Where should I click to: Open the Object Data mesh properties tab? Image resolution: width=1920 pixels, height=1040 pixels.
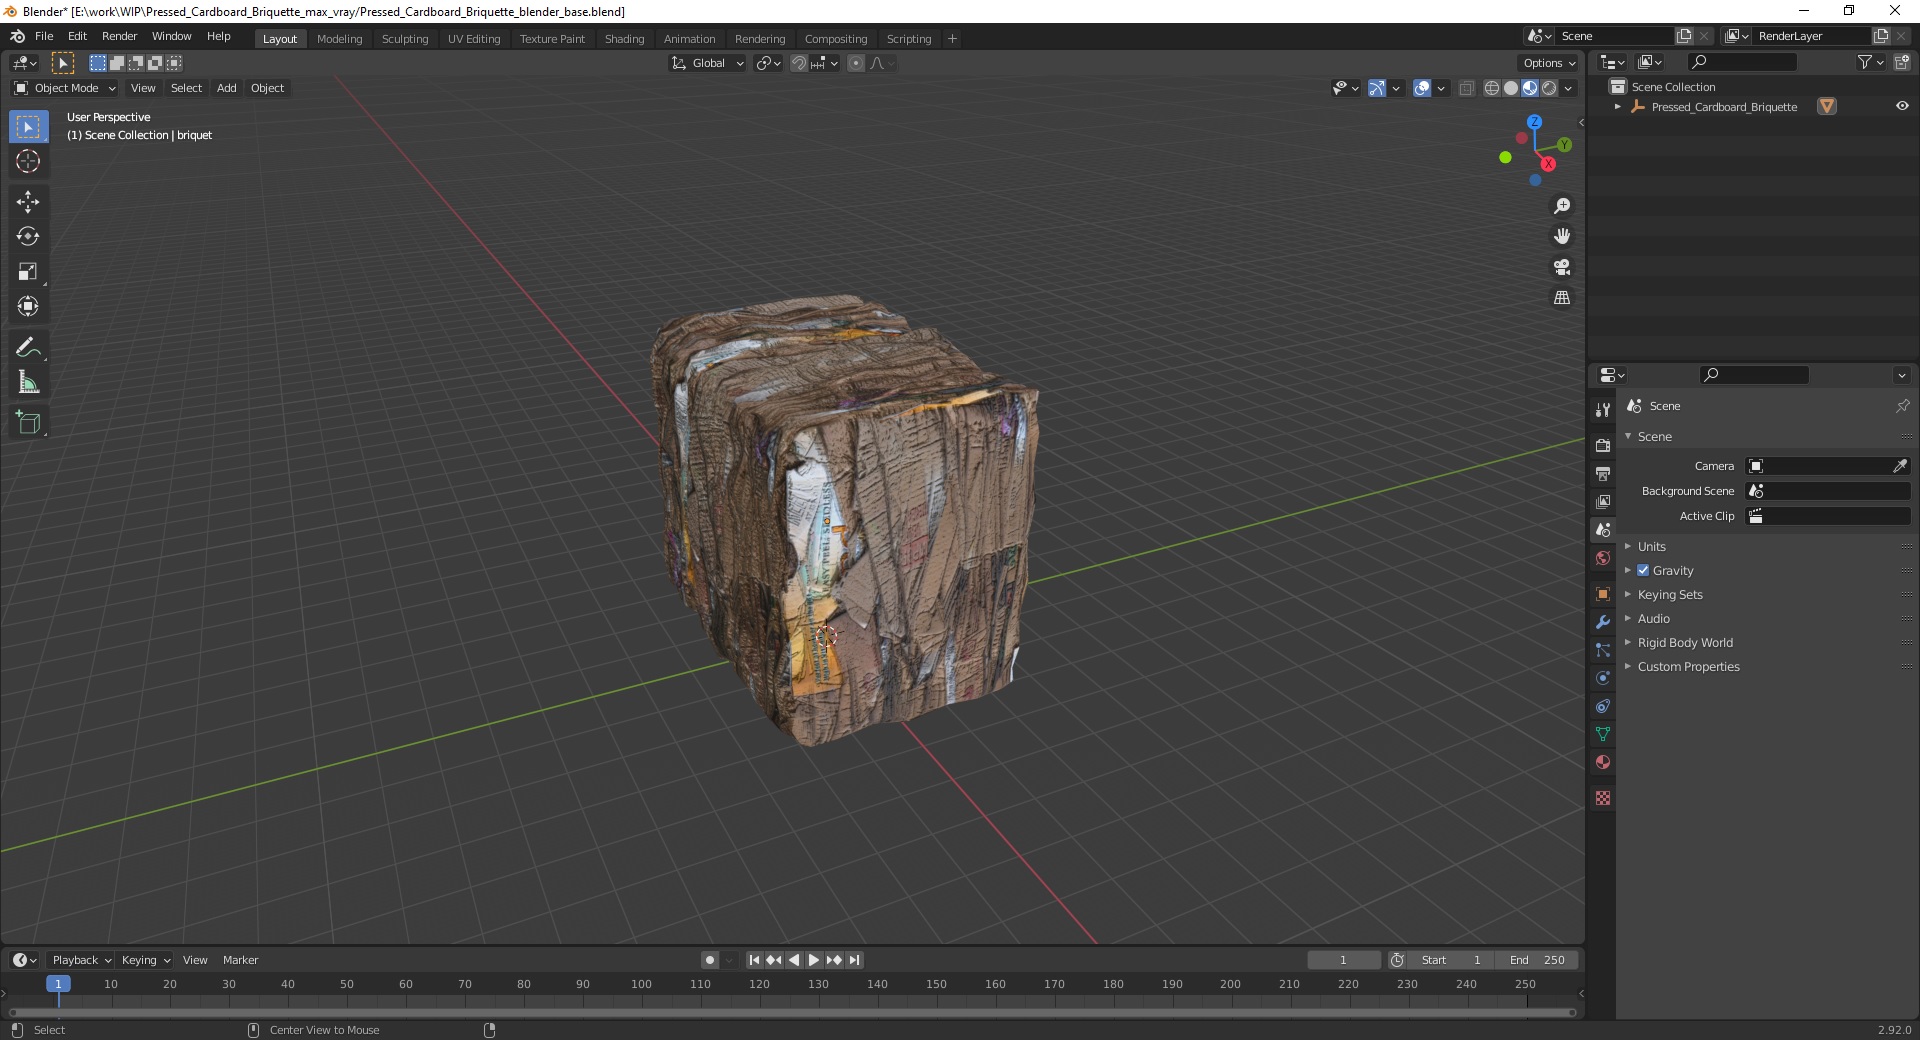pos(1603,734)
